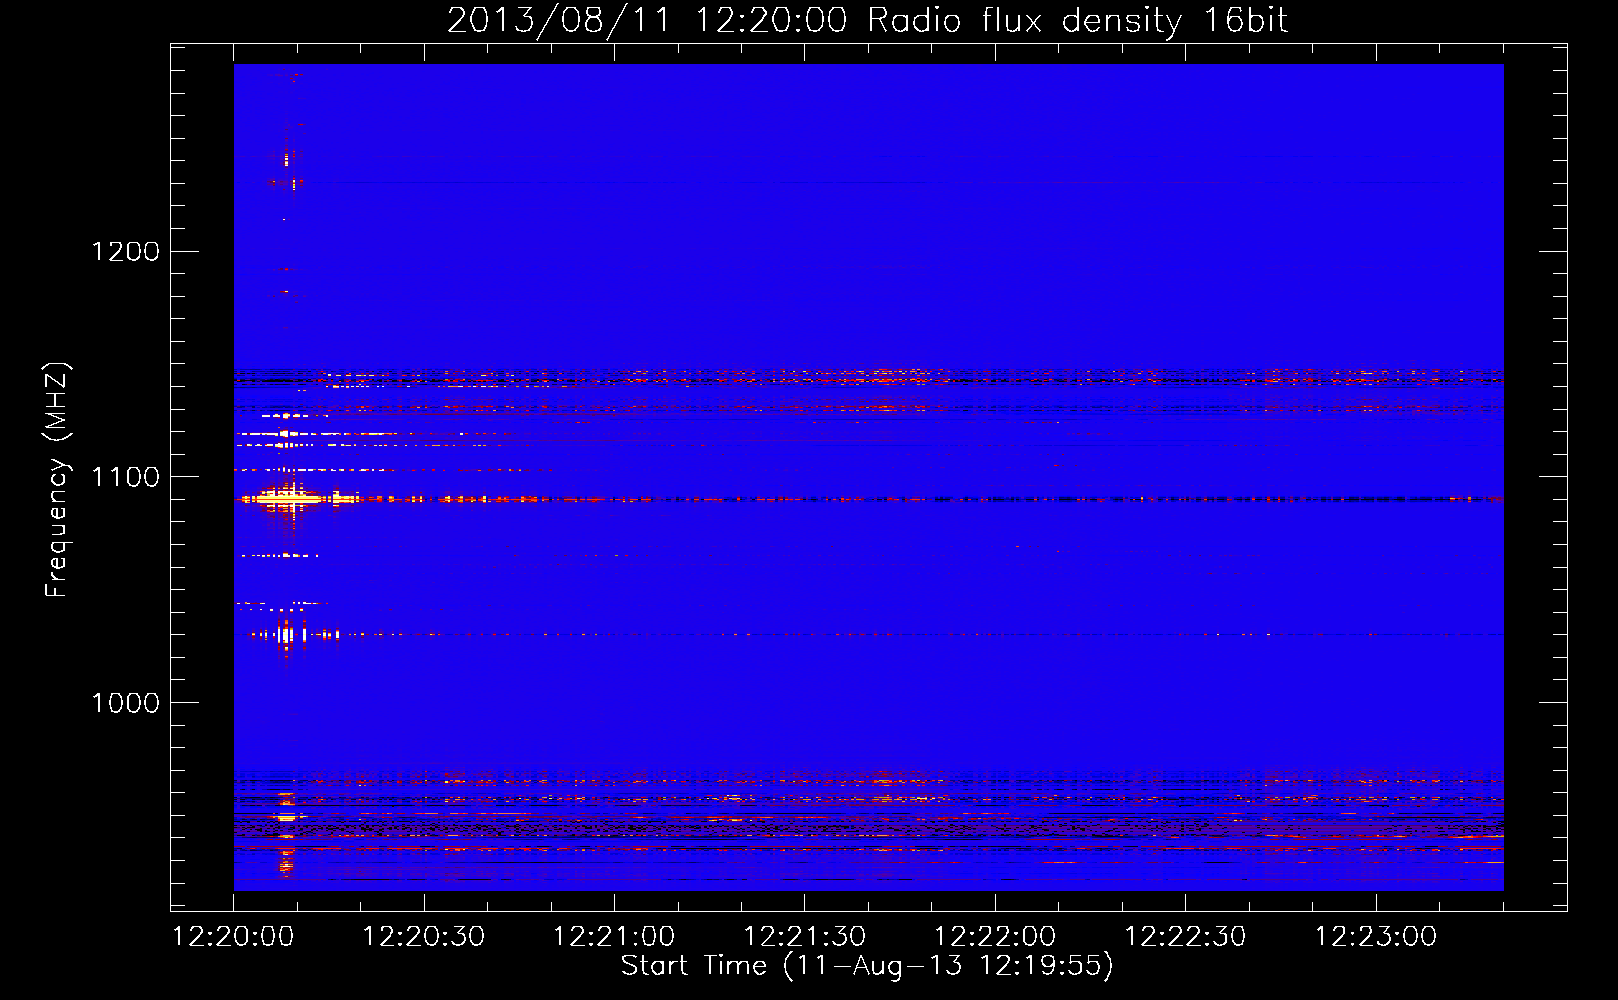Select the 1000 frequency tick label
This screenshot has width=1618, height=1000.
click(125, 703)
